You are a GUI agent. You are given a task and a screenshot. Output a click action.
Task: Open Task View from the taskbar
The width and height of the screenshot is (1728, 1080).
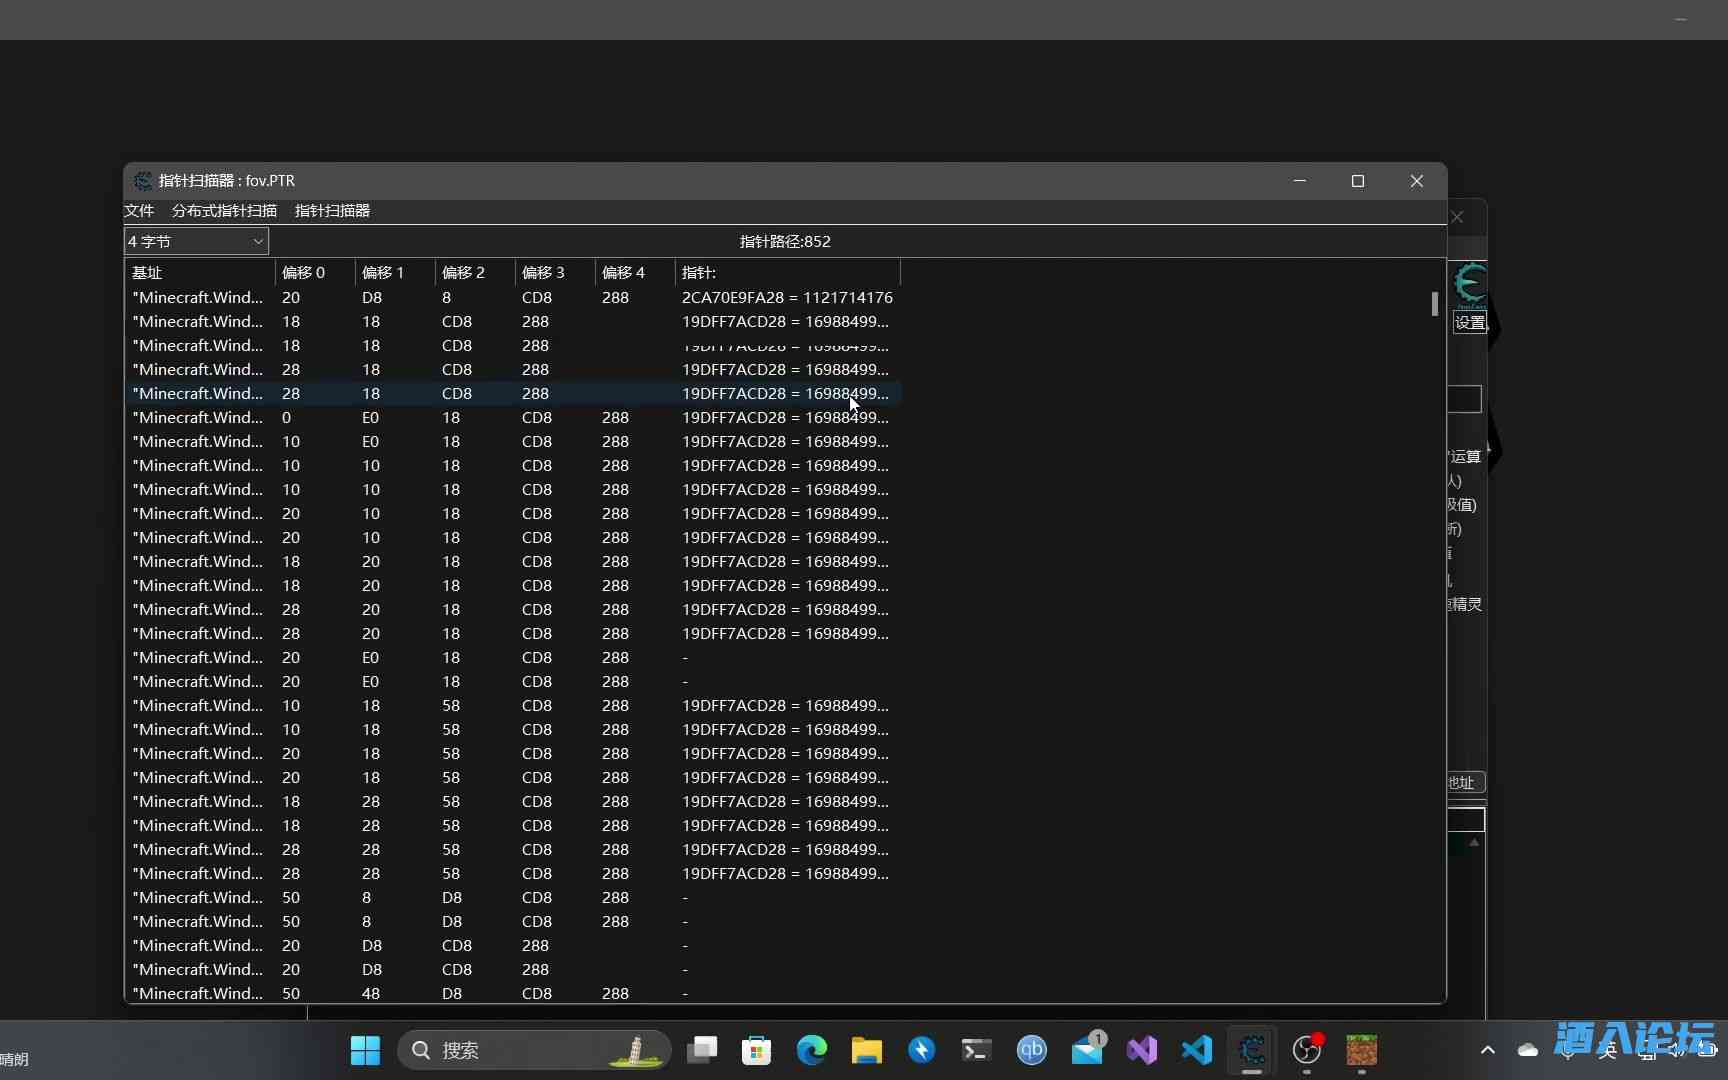tap(702, 1050)
